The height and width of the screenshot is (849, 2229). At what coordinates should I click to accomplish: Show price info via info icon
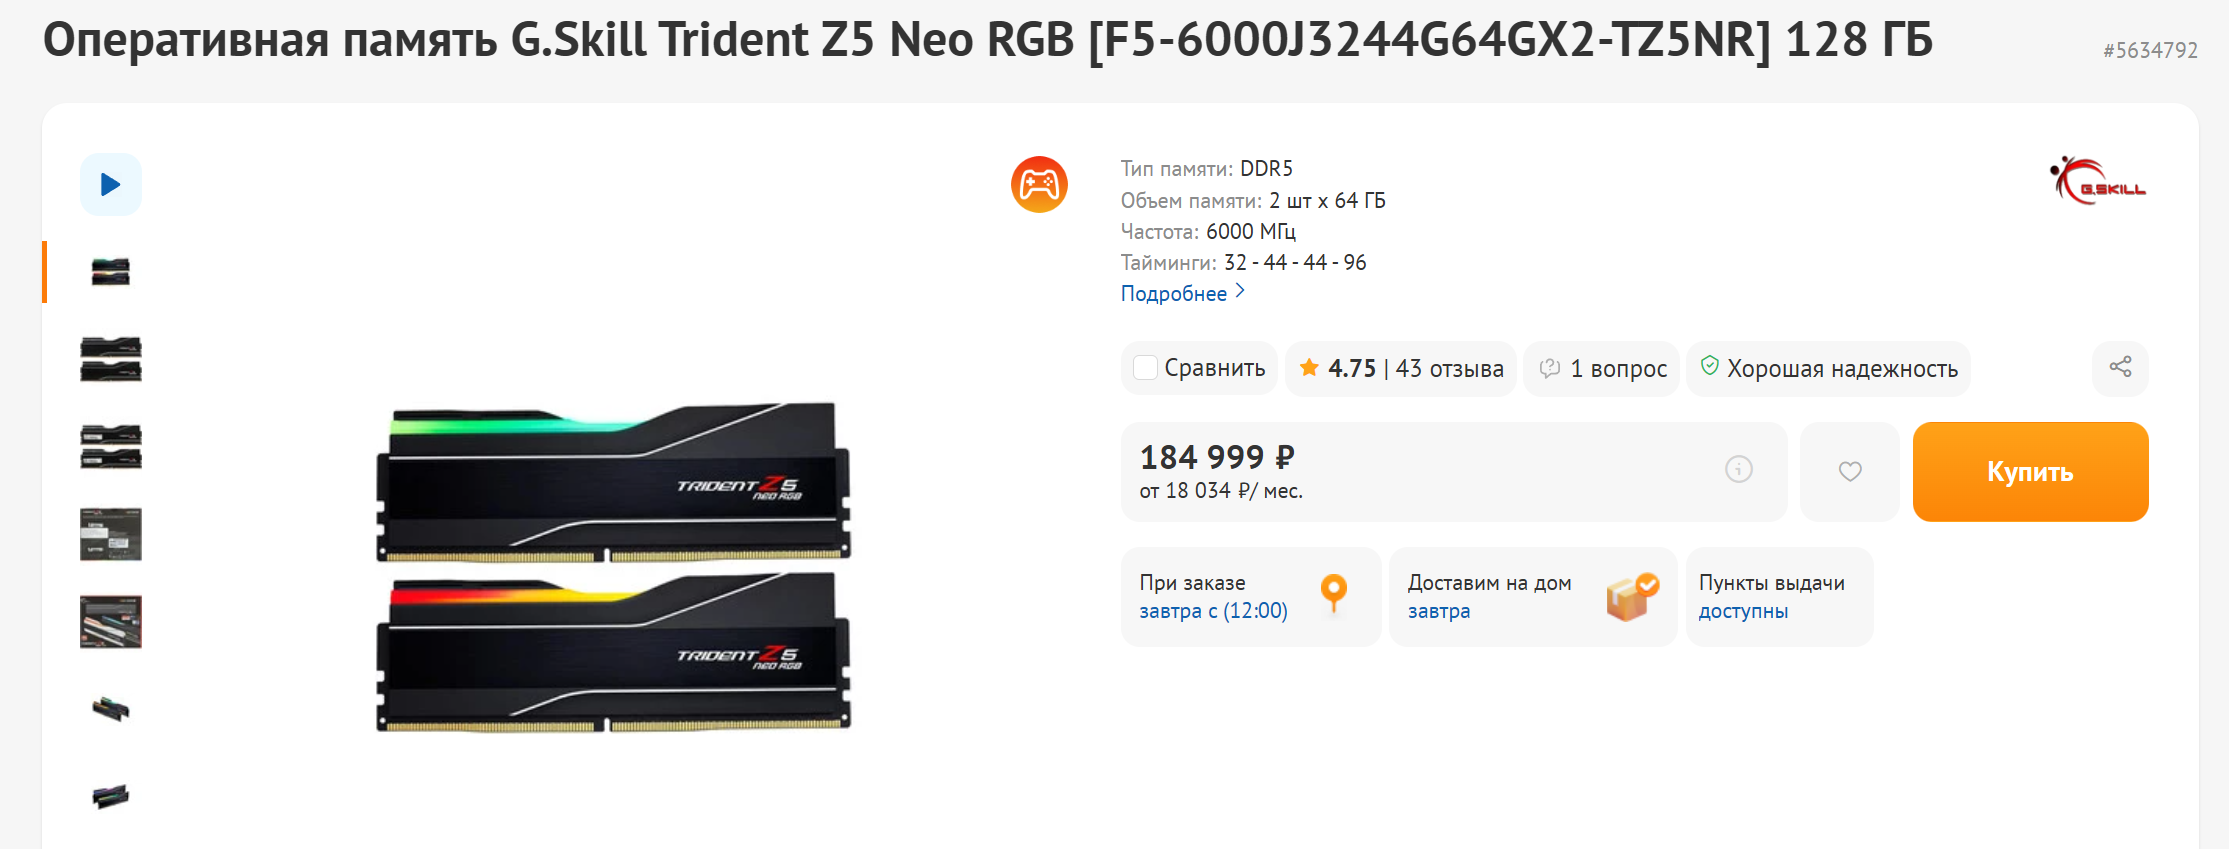click(1739, 469)
